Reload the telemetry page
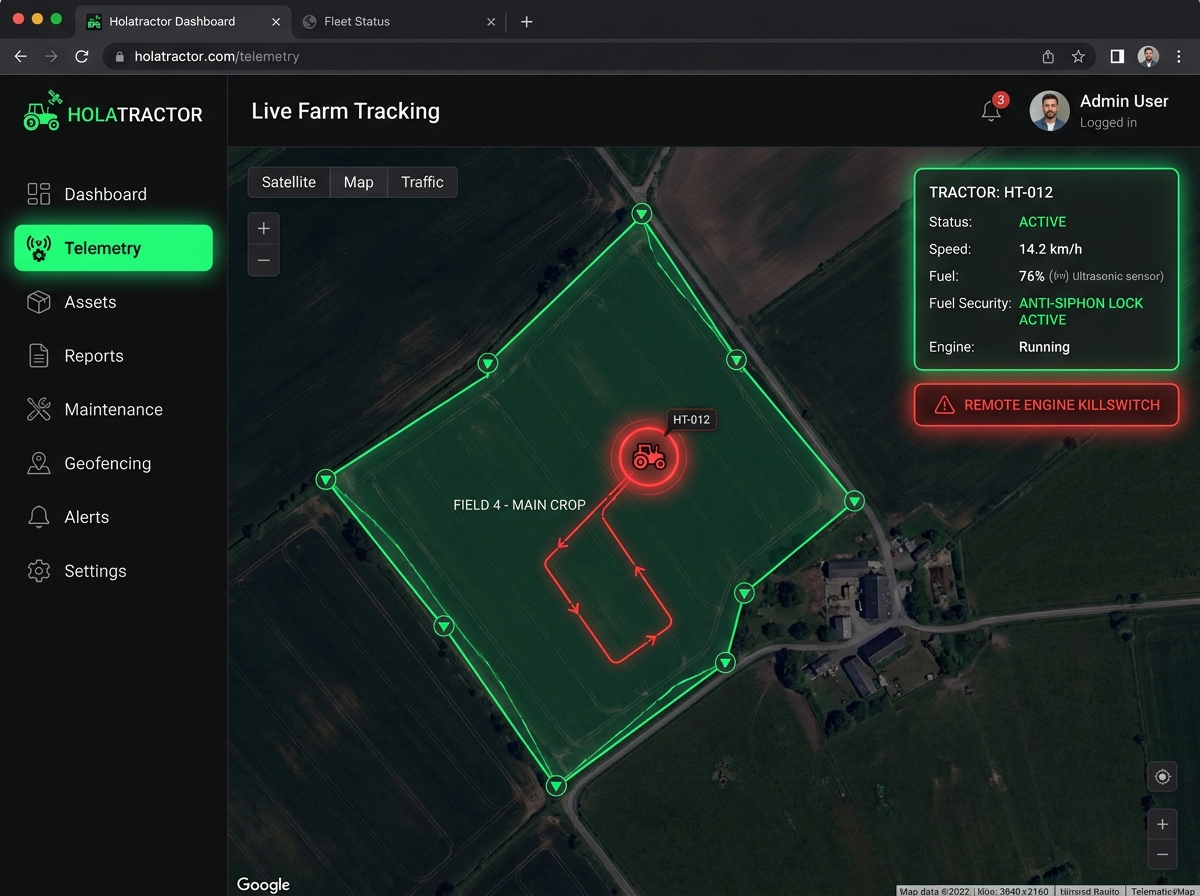 tap(82, 57)
